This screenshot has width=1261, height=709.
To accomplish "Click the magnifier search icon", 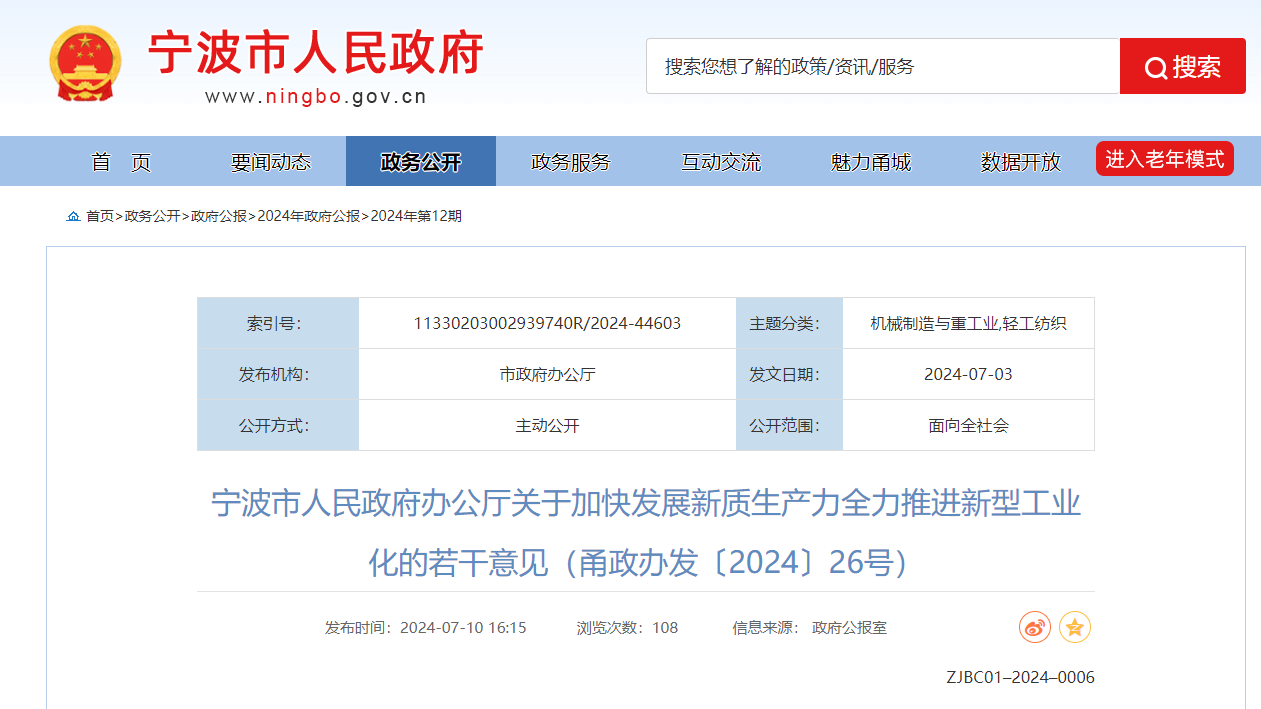I will pyautogui.click(x=1155, y=66).
